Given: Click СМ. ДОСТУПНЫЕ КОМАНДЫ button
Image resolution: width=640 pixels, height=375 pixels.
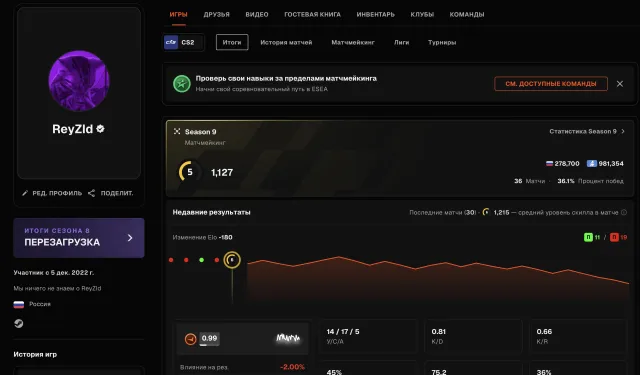Looking at the screenshot, I should 551,84.
